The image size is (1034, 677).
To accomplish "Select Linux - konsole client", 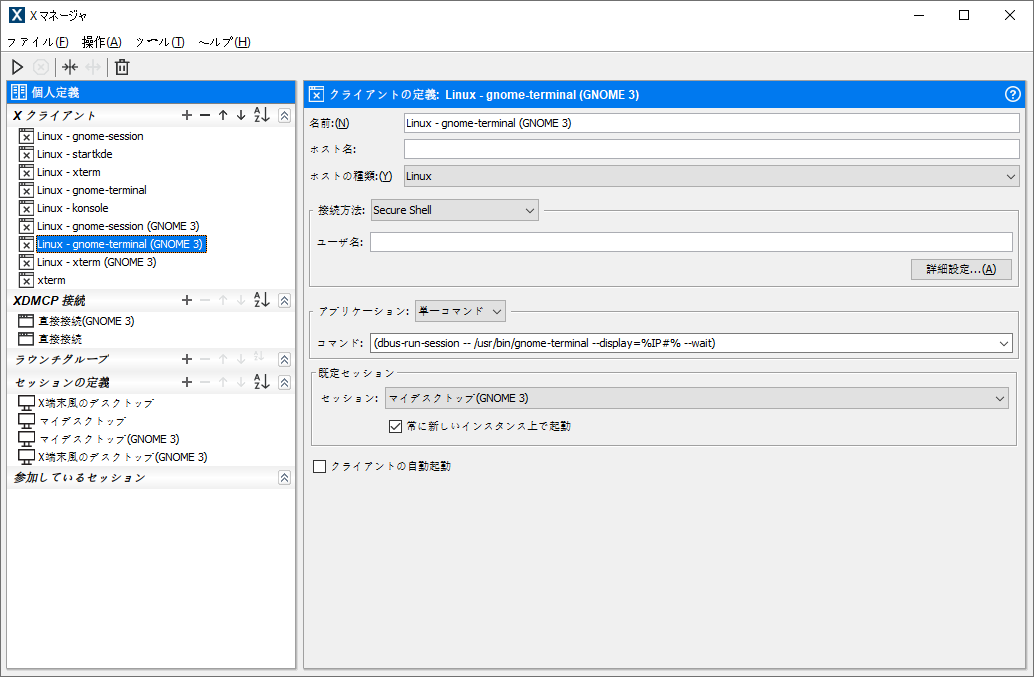I will (x=73, y=208).
